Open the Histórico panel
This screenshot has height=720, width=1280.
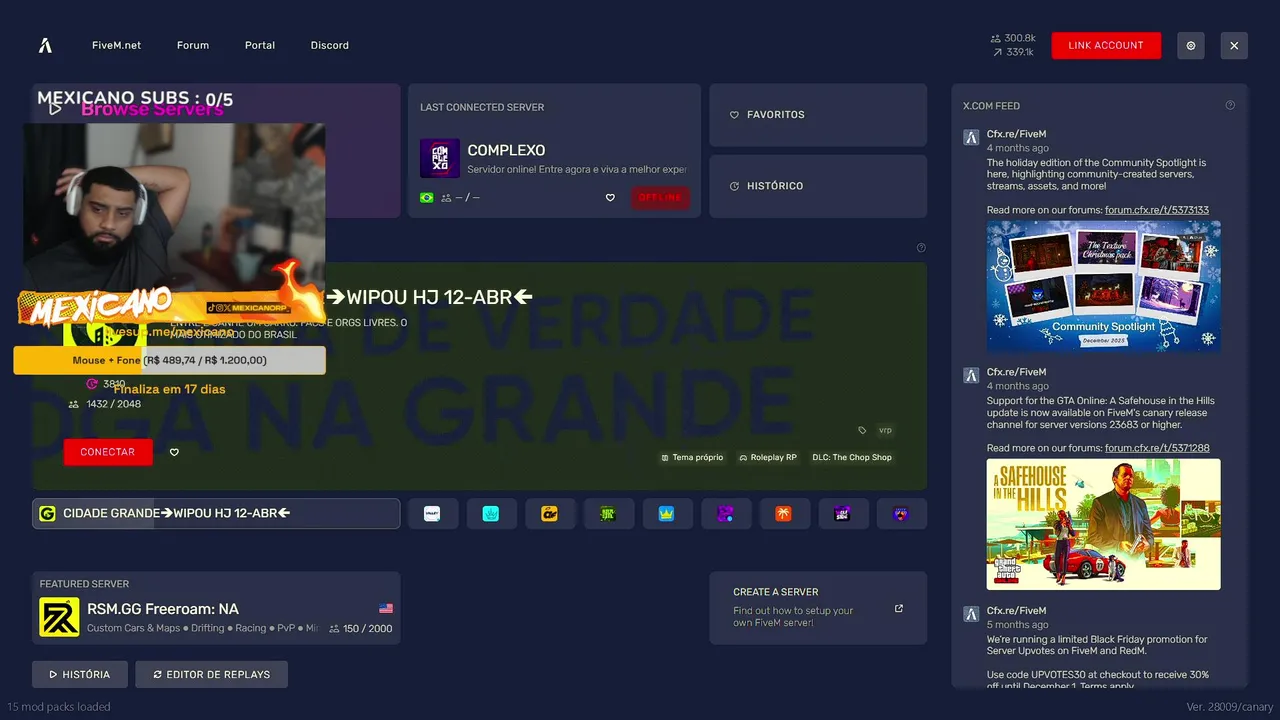(818, 186)
